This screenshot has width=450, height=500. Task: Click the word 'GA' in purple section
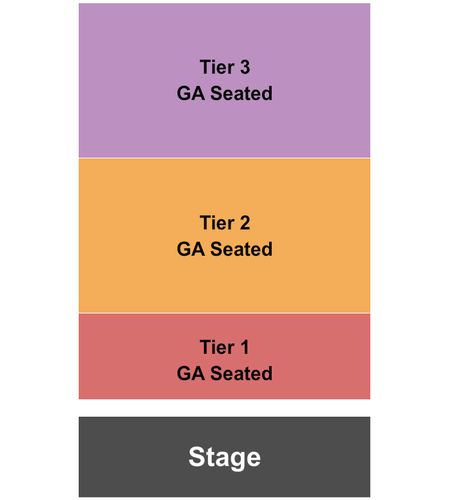pos(191,93)
